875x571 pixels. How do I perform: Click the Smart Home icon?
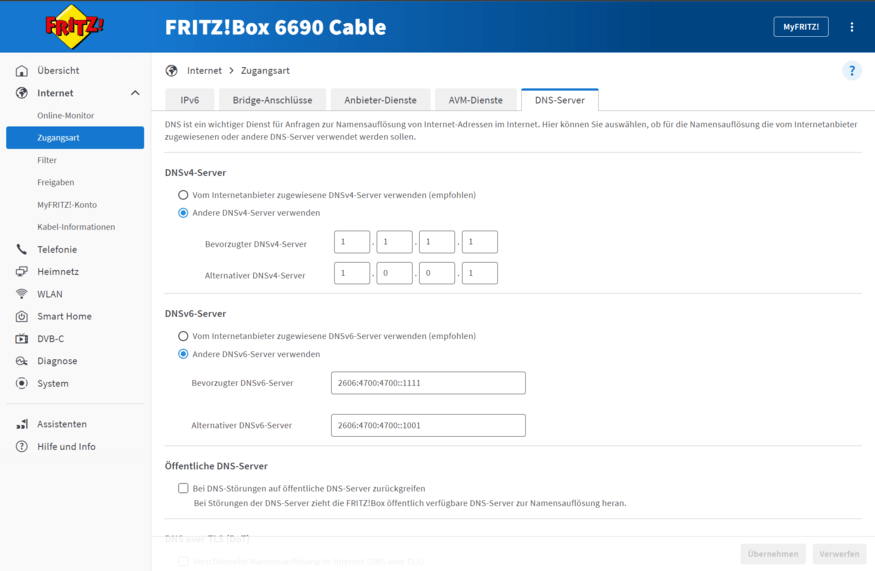click(22, 316)
